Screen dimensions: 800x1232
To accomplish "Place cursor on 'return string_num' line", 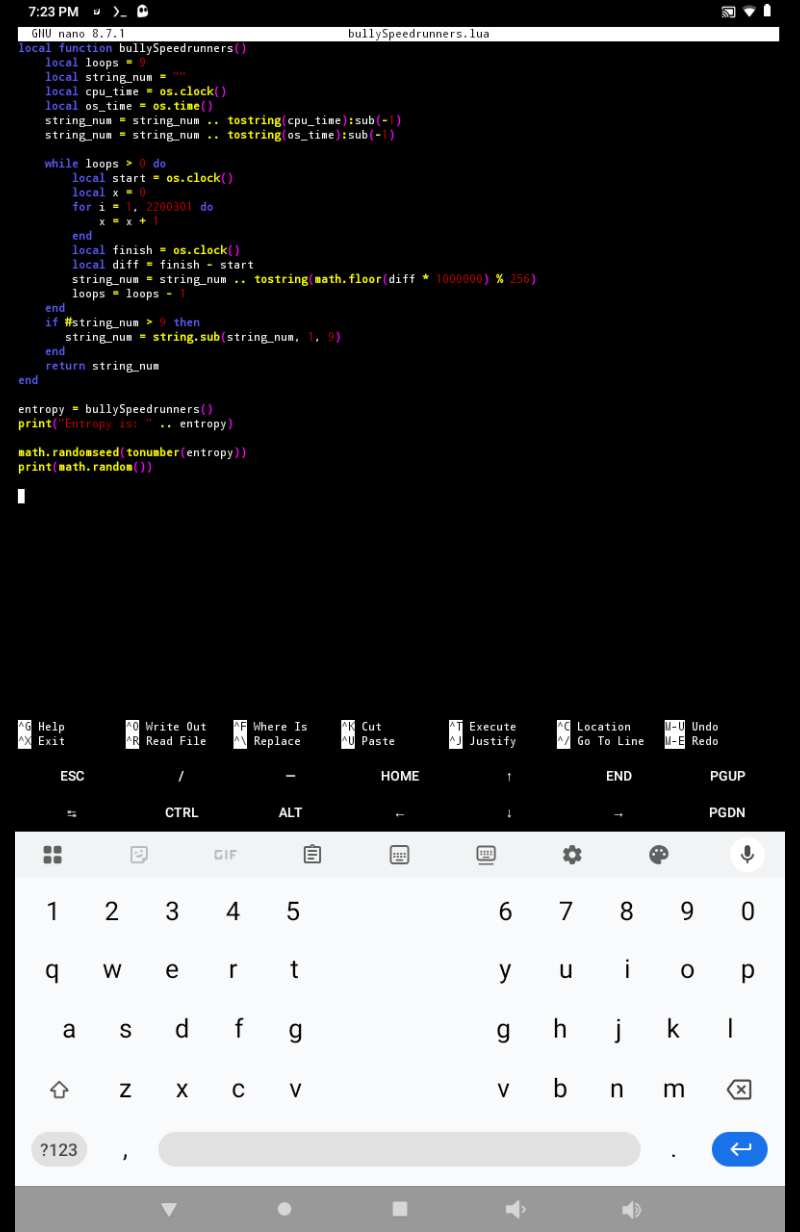I will click(102, 366).
